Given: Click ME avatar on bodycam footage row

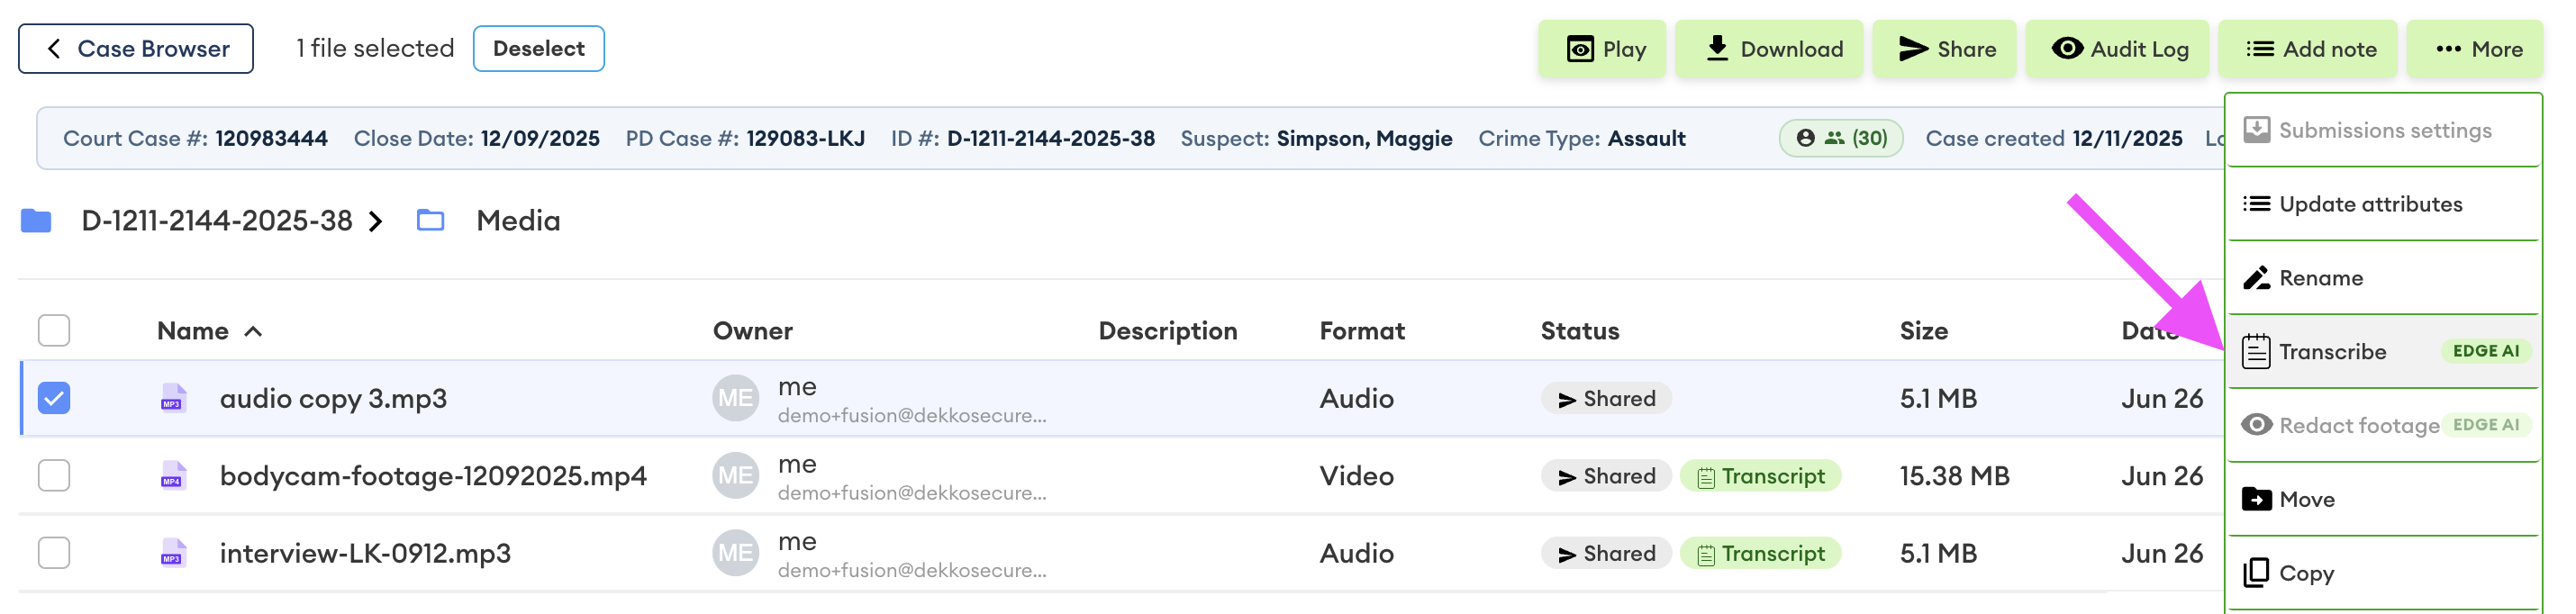Looking at the screenshot, I should point(736,476).
